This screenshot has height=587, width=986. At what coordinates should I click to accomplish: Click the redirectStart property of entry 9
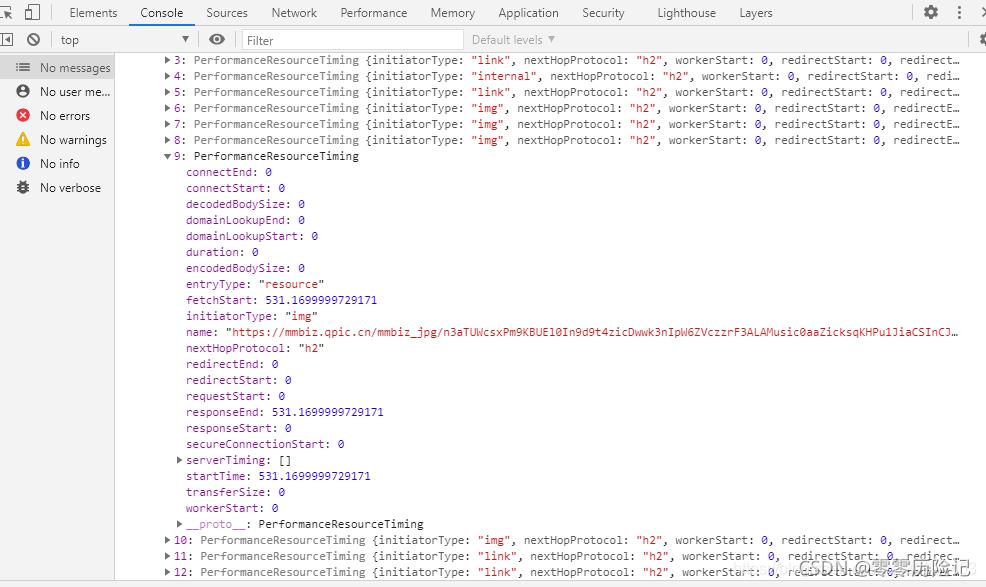(x=229, y=380)
